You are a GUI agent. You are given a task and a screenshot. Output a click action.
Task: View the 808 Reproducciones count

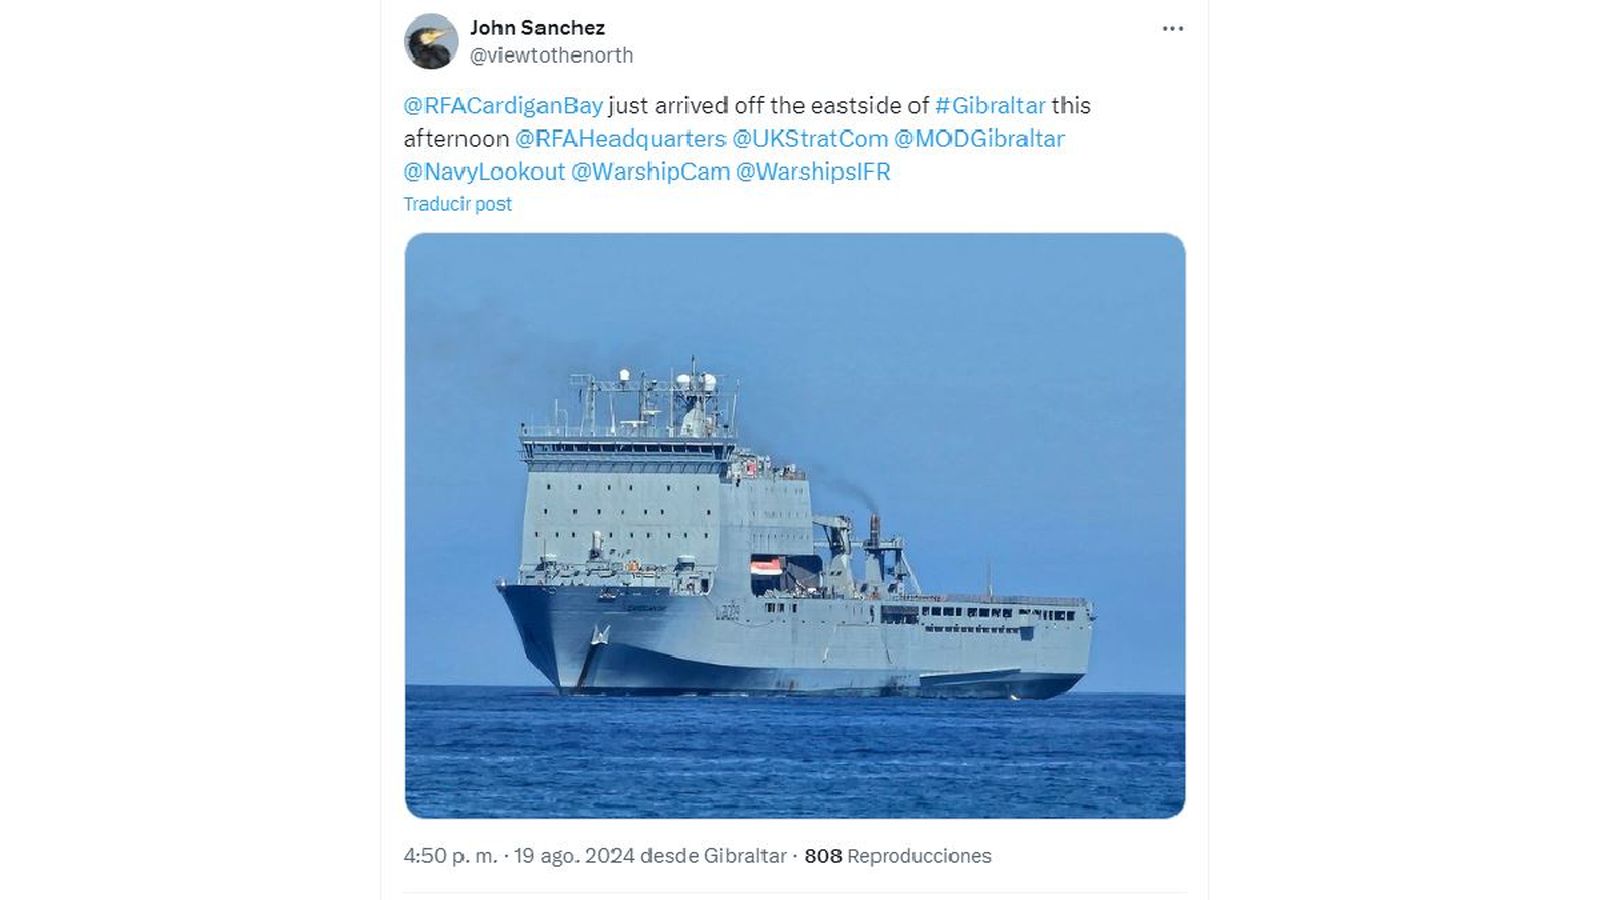(x=898, y=856)
